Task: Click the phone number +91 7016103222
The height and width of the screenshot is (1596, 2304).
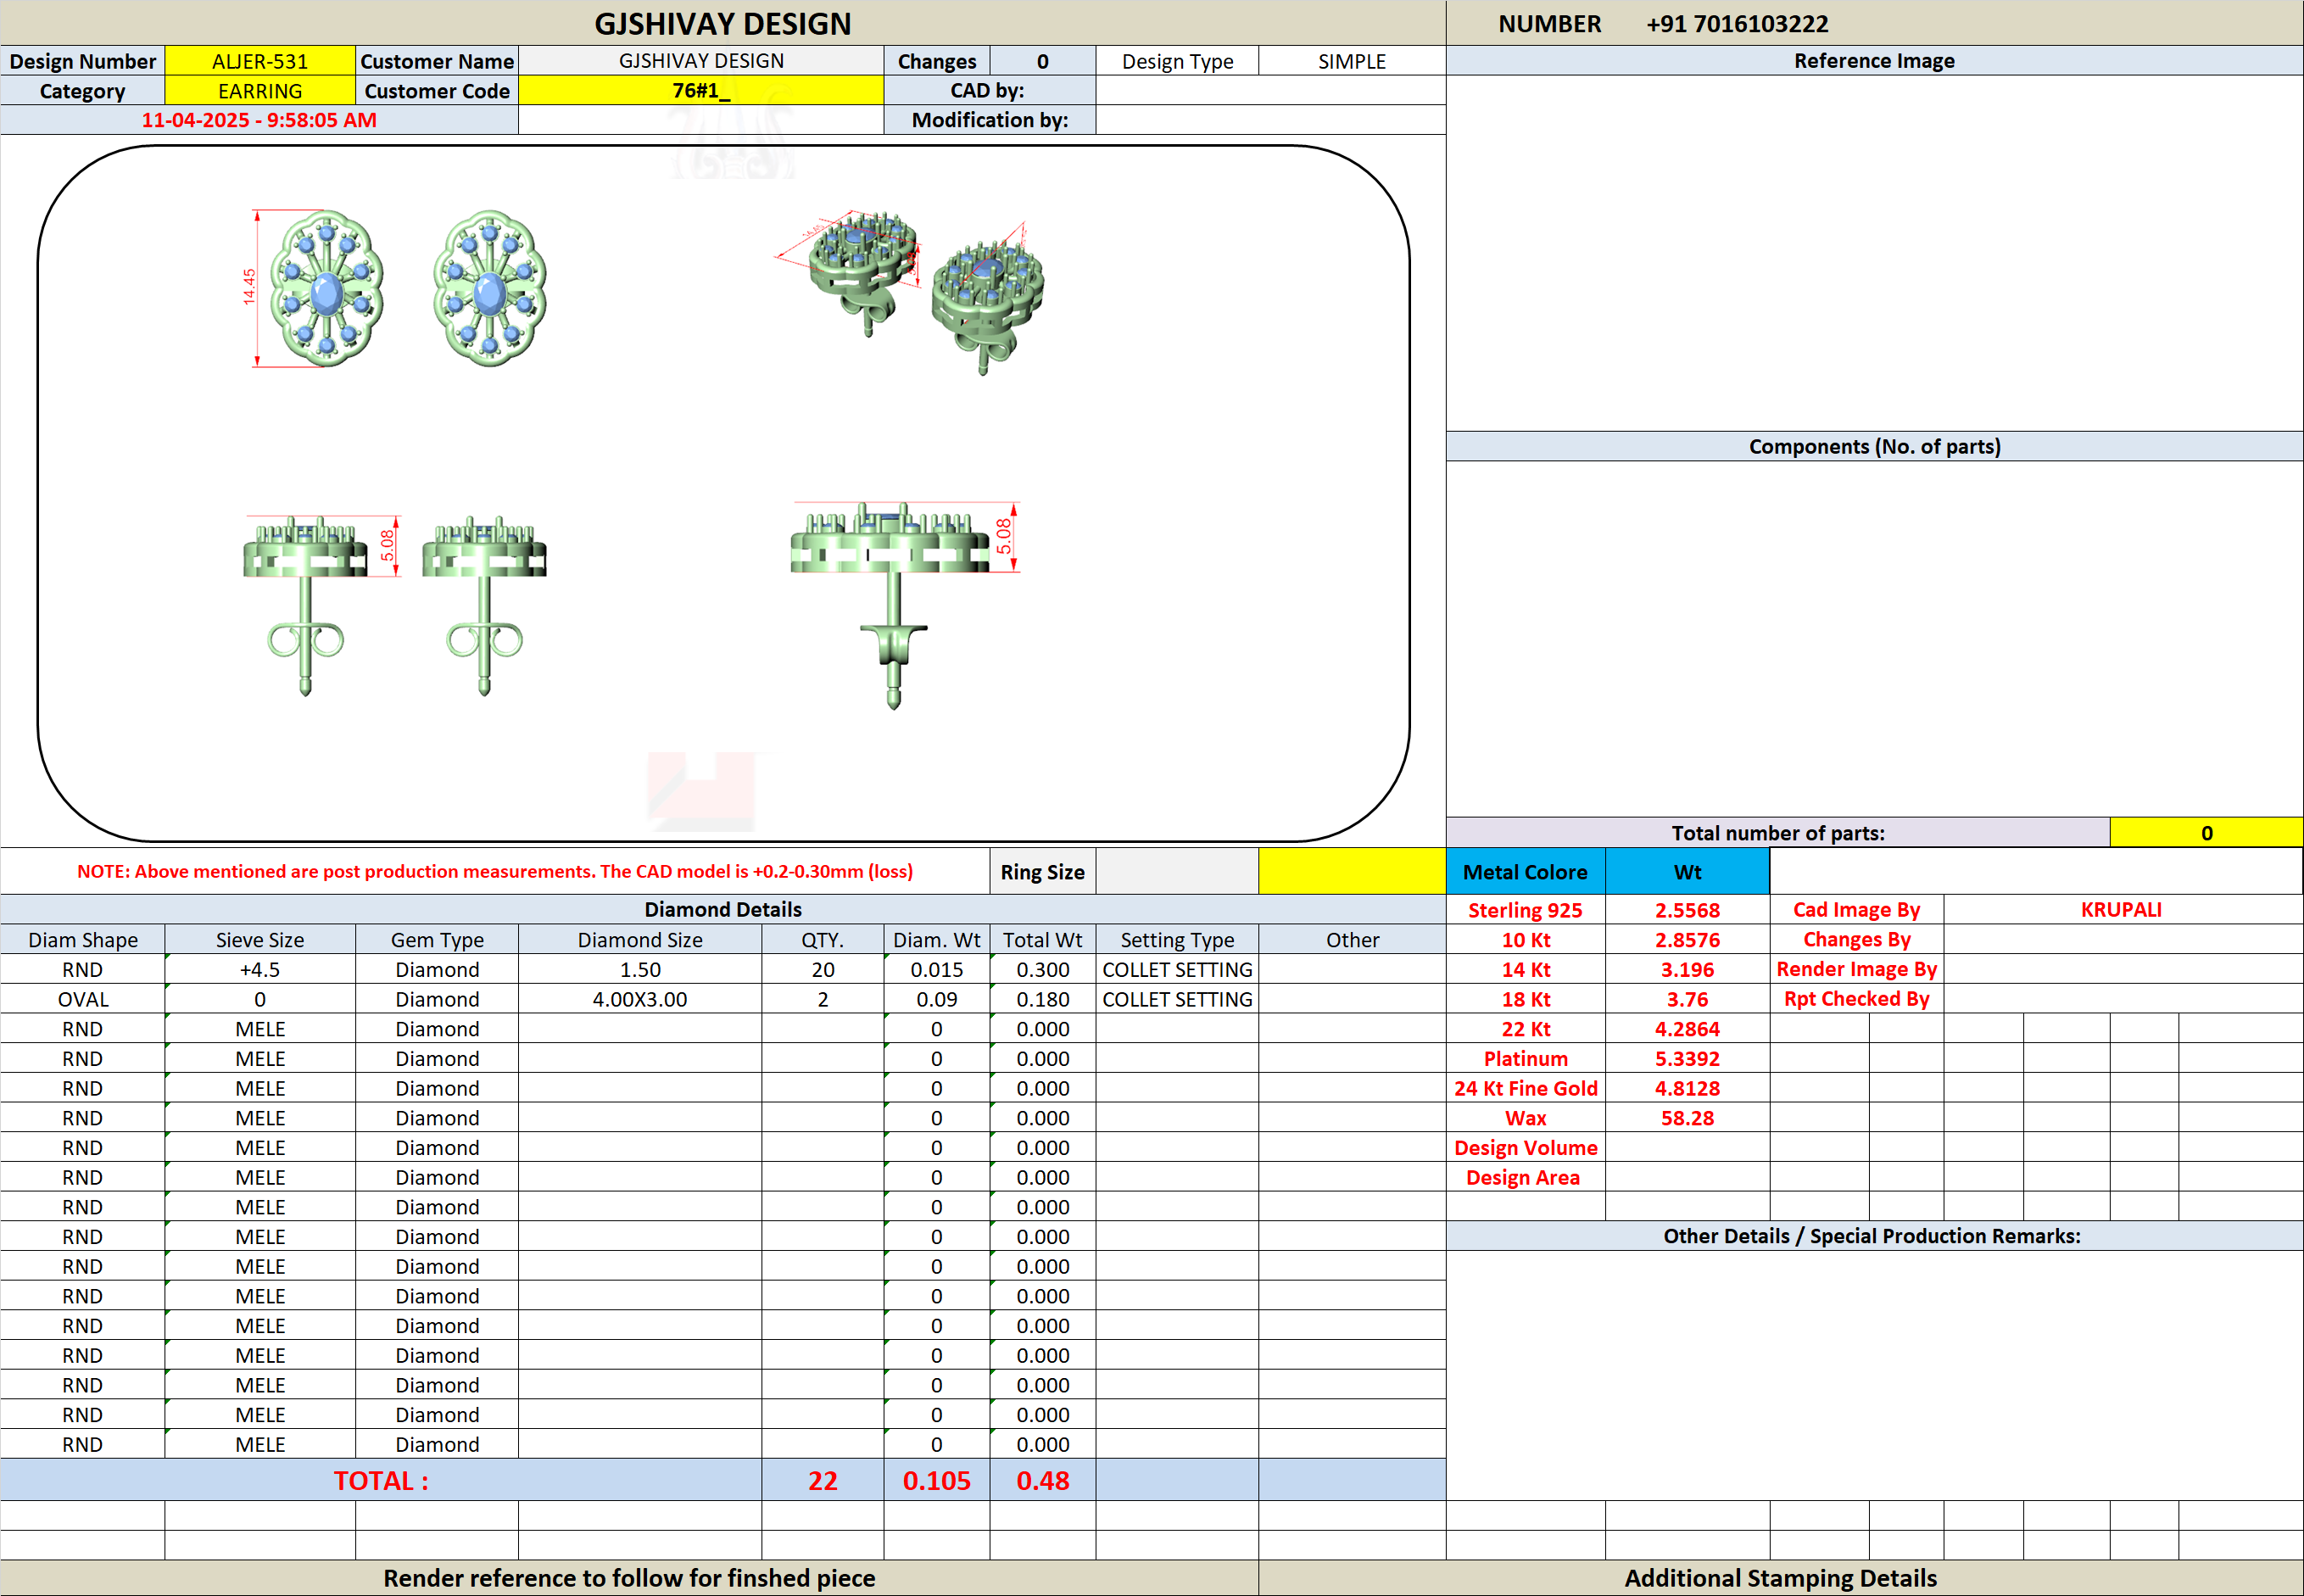Action: click(x=1737, y=24)
